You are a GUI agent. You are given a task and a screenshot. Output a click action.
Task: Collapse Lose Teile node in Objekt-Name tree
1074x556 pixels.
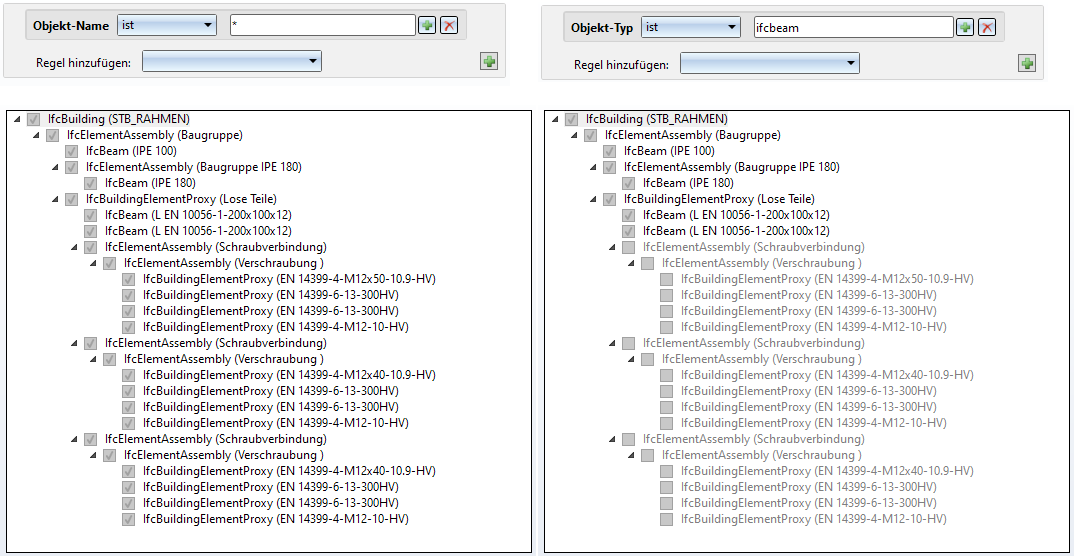(55, 200)
